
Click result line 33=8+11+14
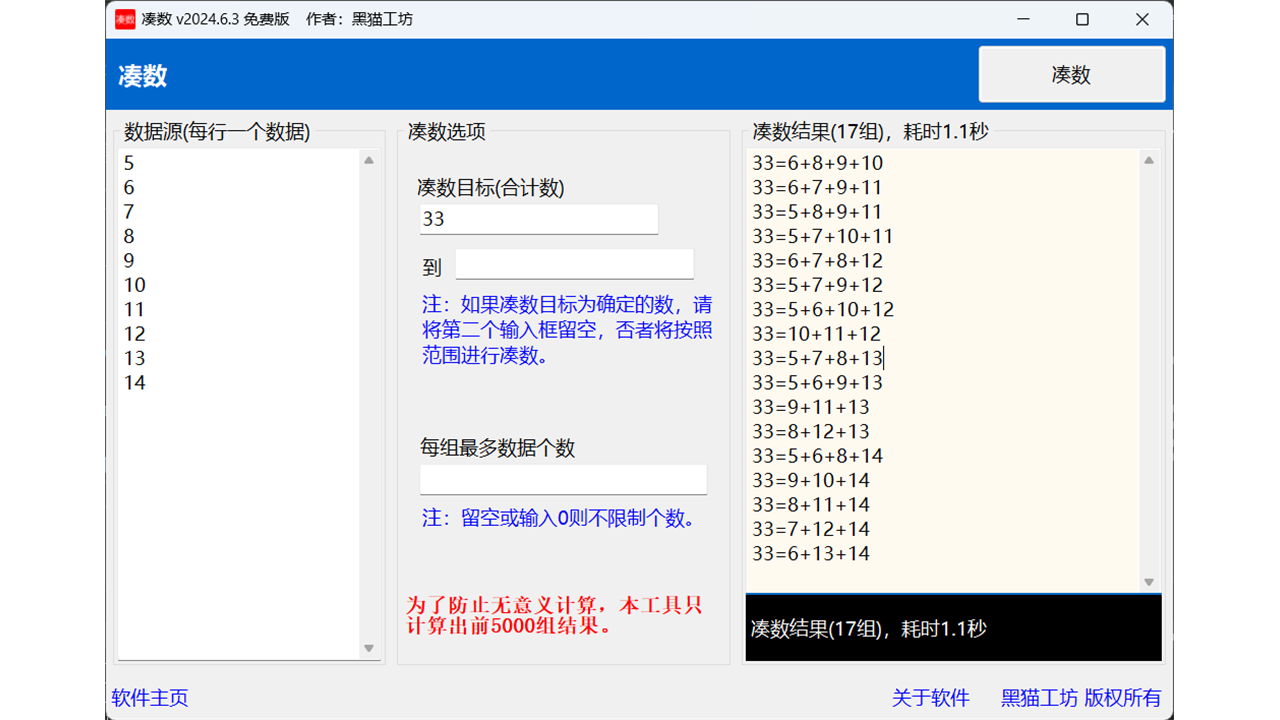pos(811,505)
